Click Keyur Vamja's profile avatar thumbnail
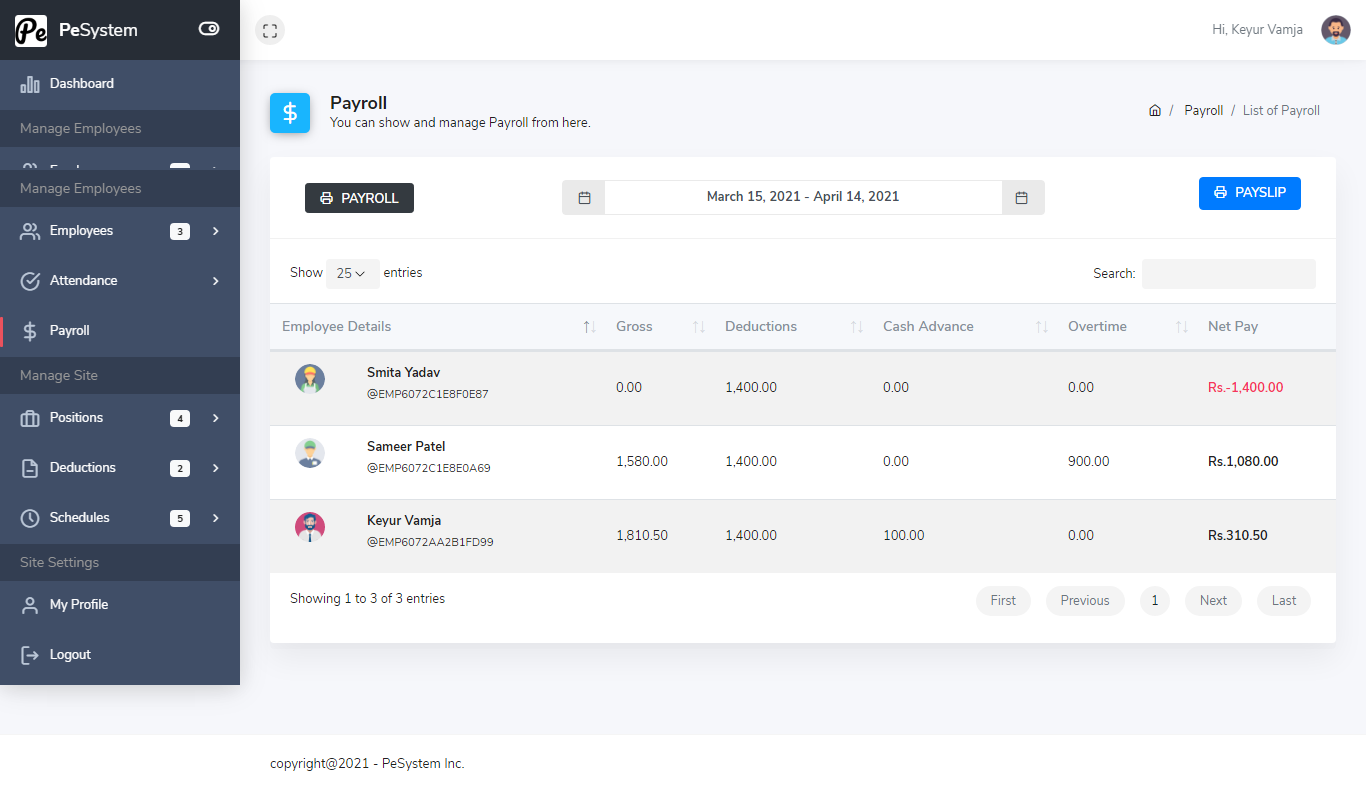Image resolution: width=1366 pixels, height=794 pixels. pos(310,529)
